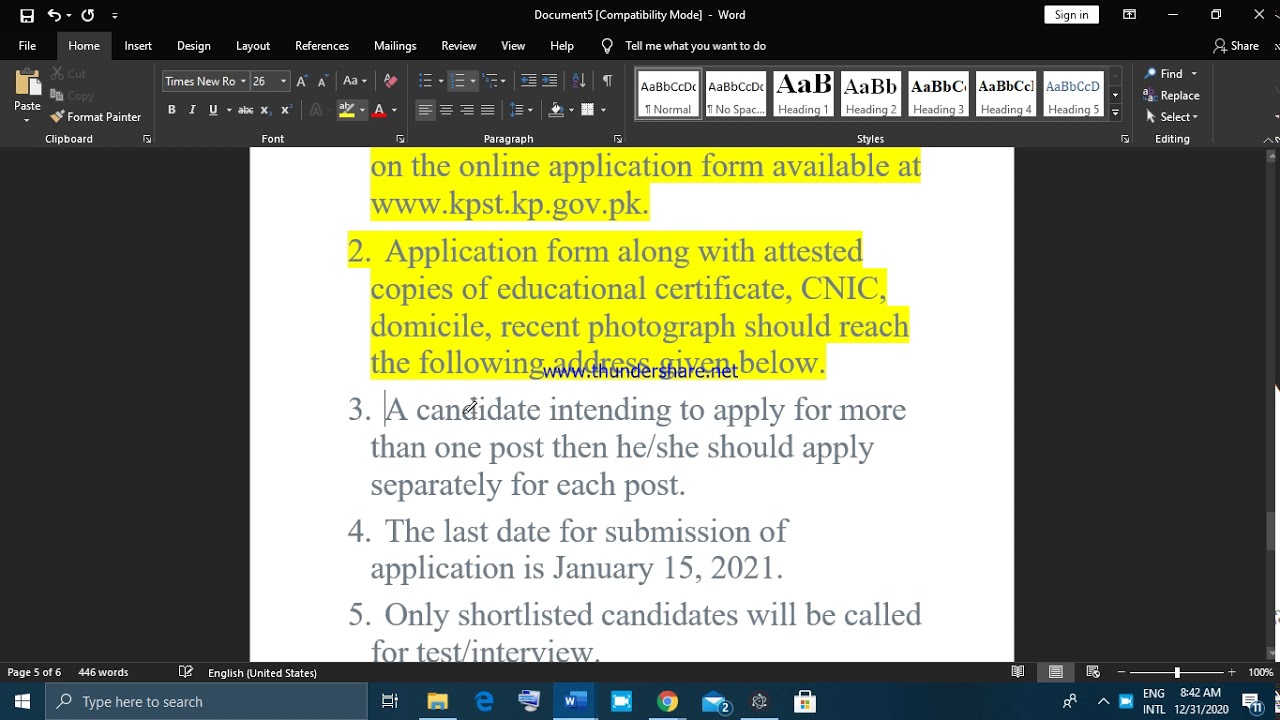This screenshot has height=720, width=1280.
Task: Toggle the numbered list button
Action: tap(457, 81)
